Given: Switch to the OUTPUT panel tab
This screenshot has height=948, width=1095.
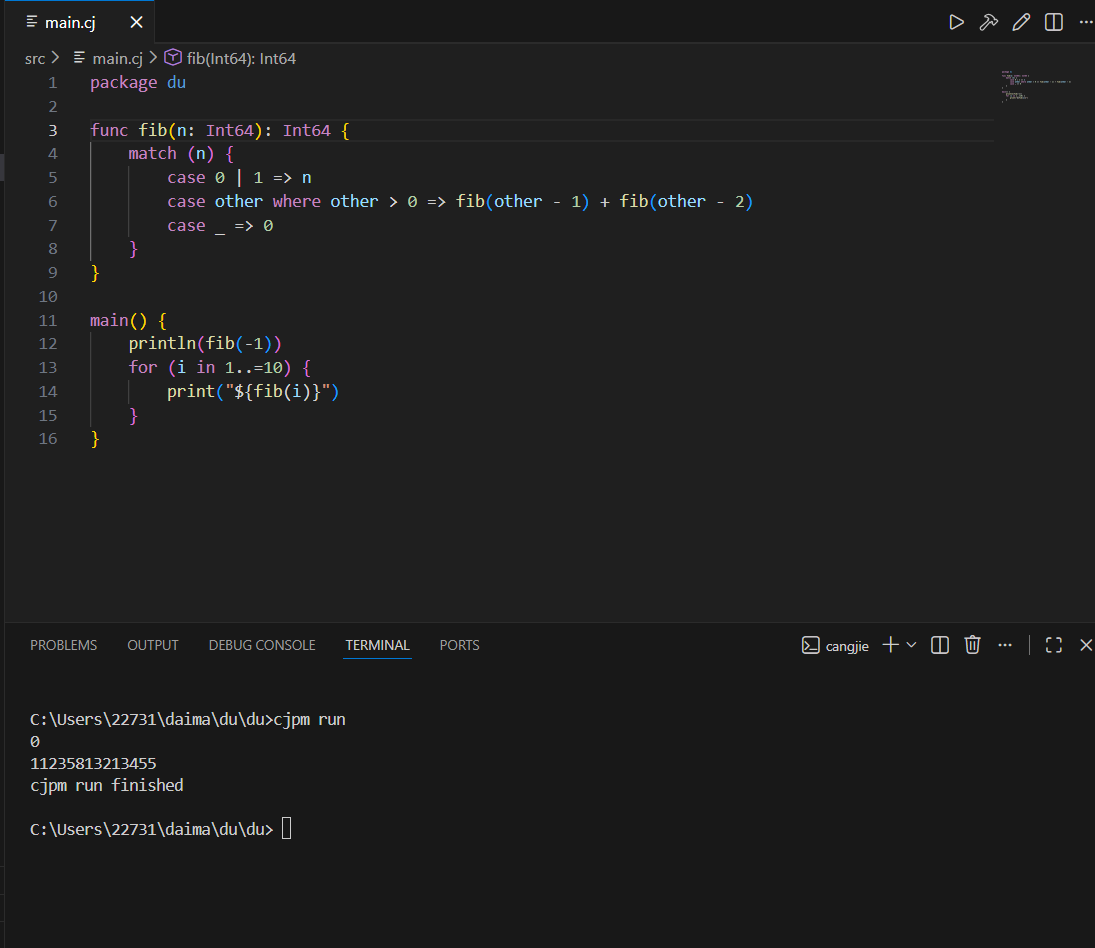Looking at the screenshot, I should pyautogui.click(x=153, y=645).
